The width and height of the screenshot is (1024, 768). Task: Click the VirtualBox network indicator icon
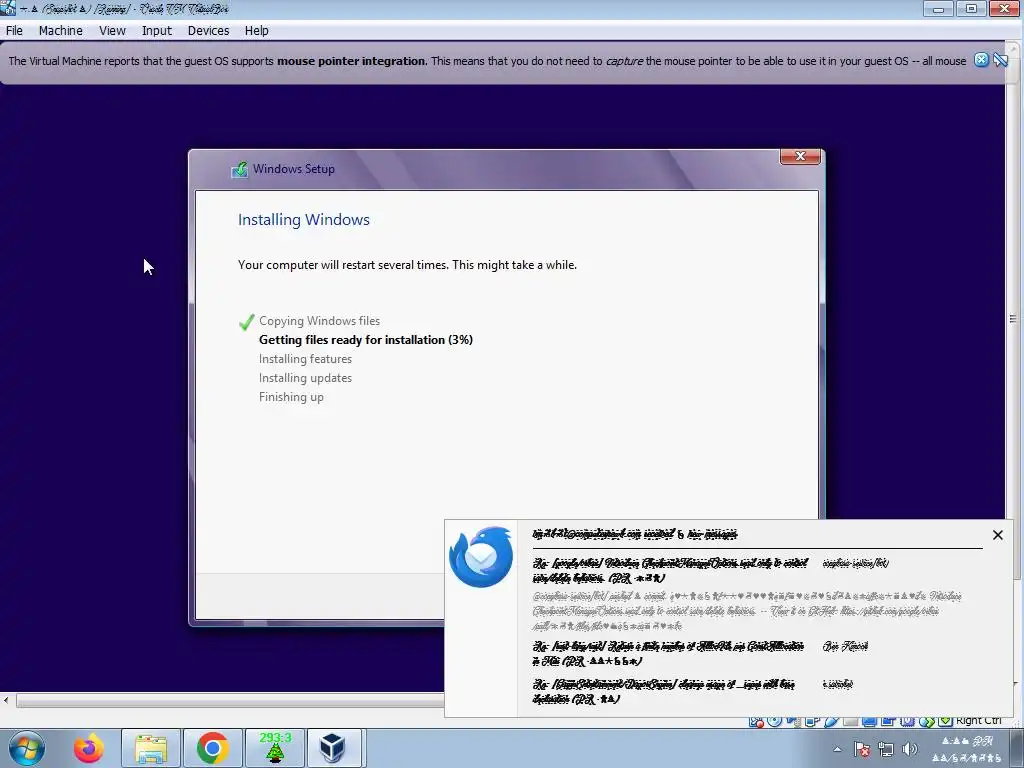click(x=812, y=721)
